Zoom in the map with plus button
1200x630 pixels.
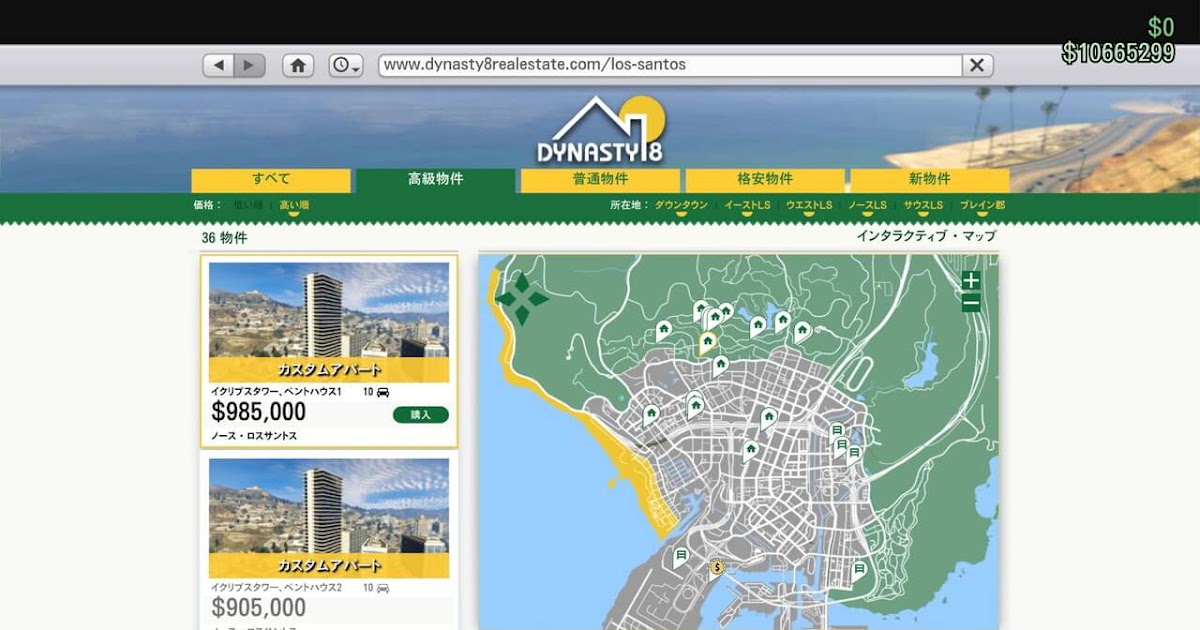[x=971, y=280]
